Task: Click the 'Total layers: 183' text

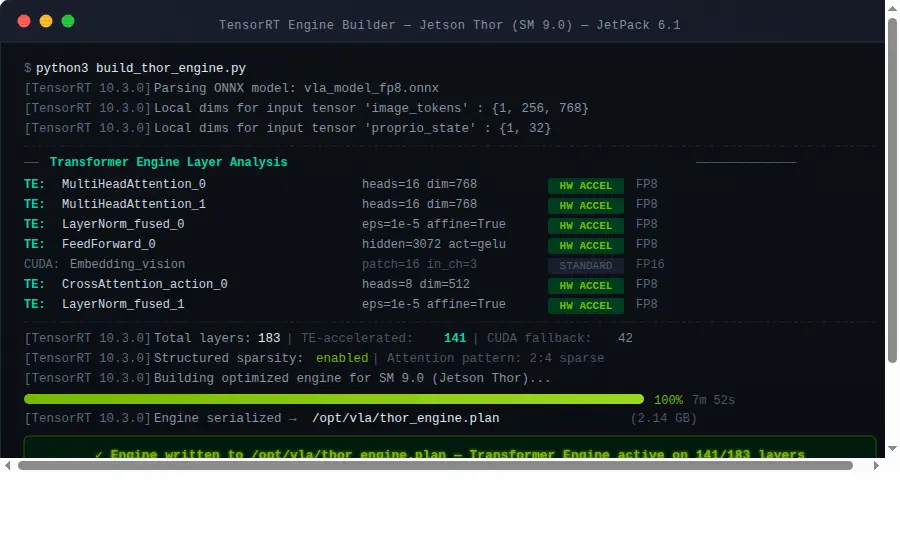Action: point(217,339)
